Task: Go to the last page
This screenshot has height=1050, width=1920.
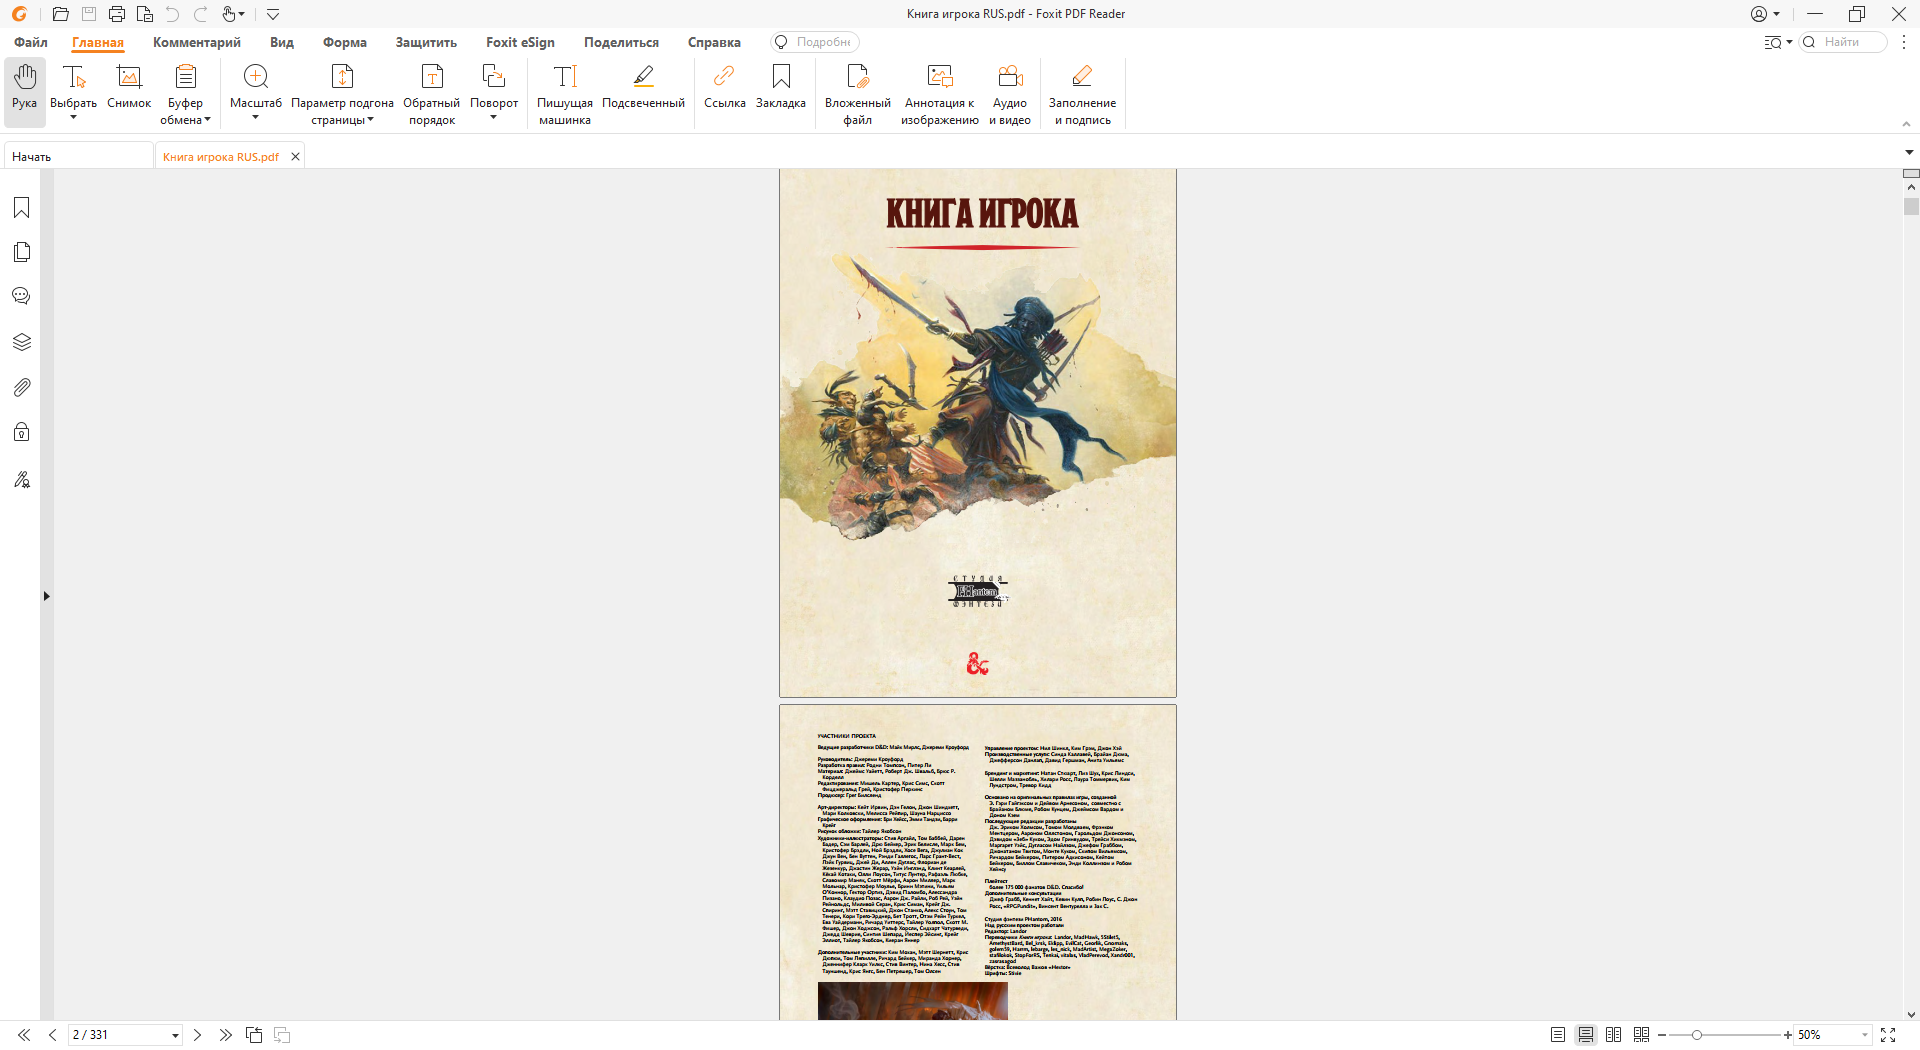Action: 225,1035
